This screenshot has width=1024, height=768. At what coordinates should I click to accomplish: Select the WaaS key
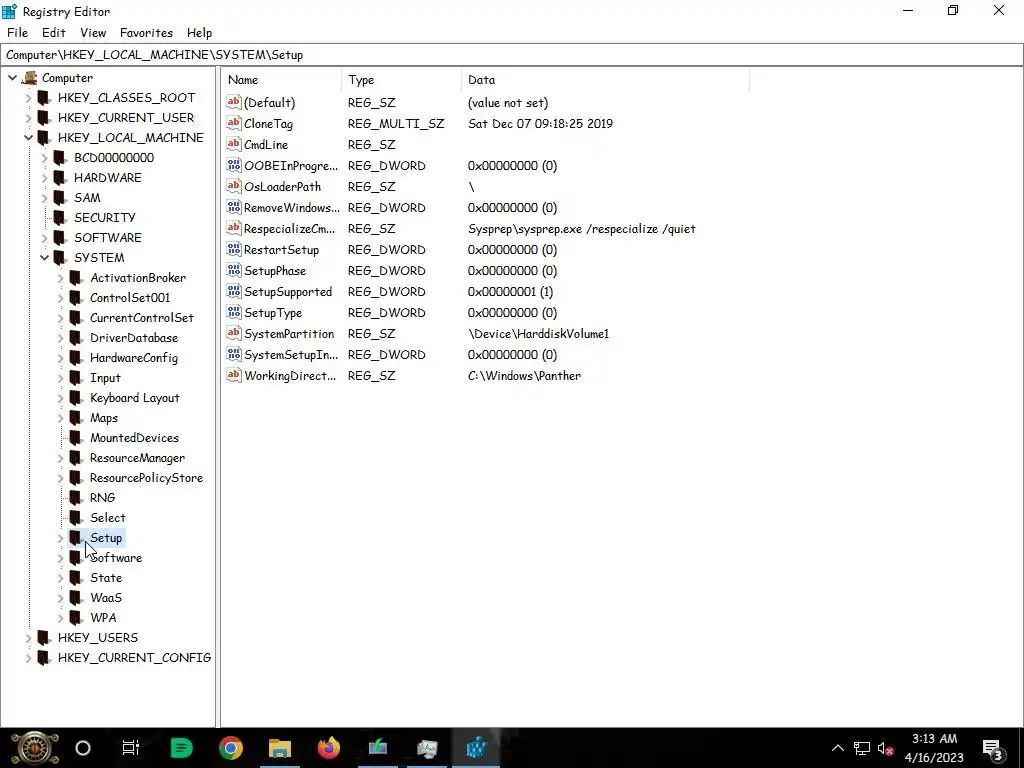[x=106, y=598]
